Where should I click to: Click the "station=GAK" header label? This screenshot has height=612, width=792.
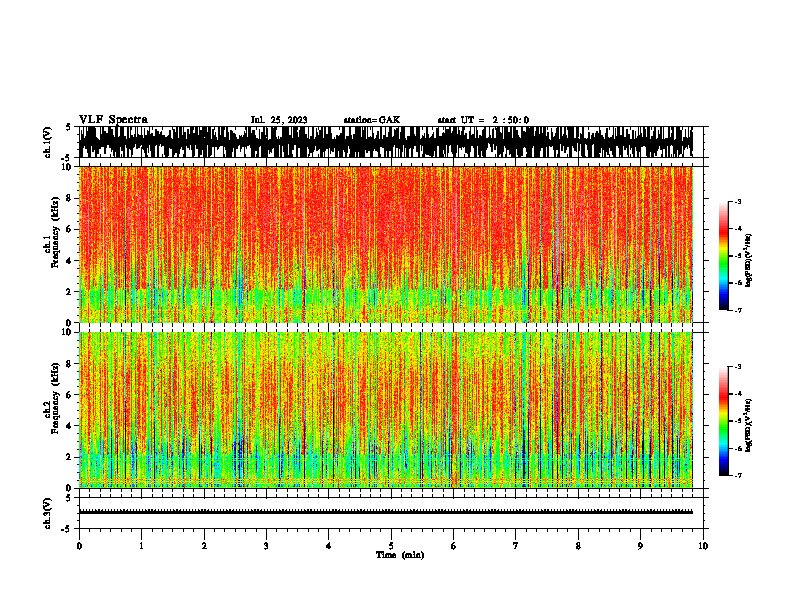(372, 120)
